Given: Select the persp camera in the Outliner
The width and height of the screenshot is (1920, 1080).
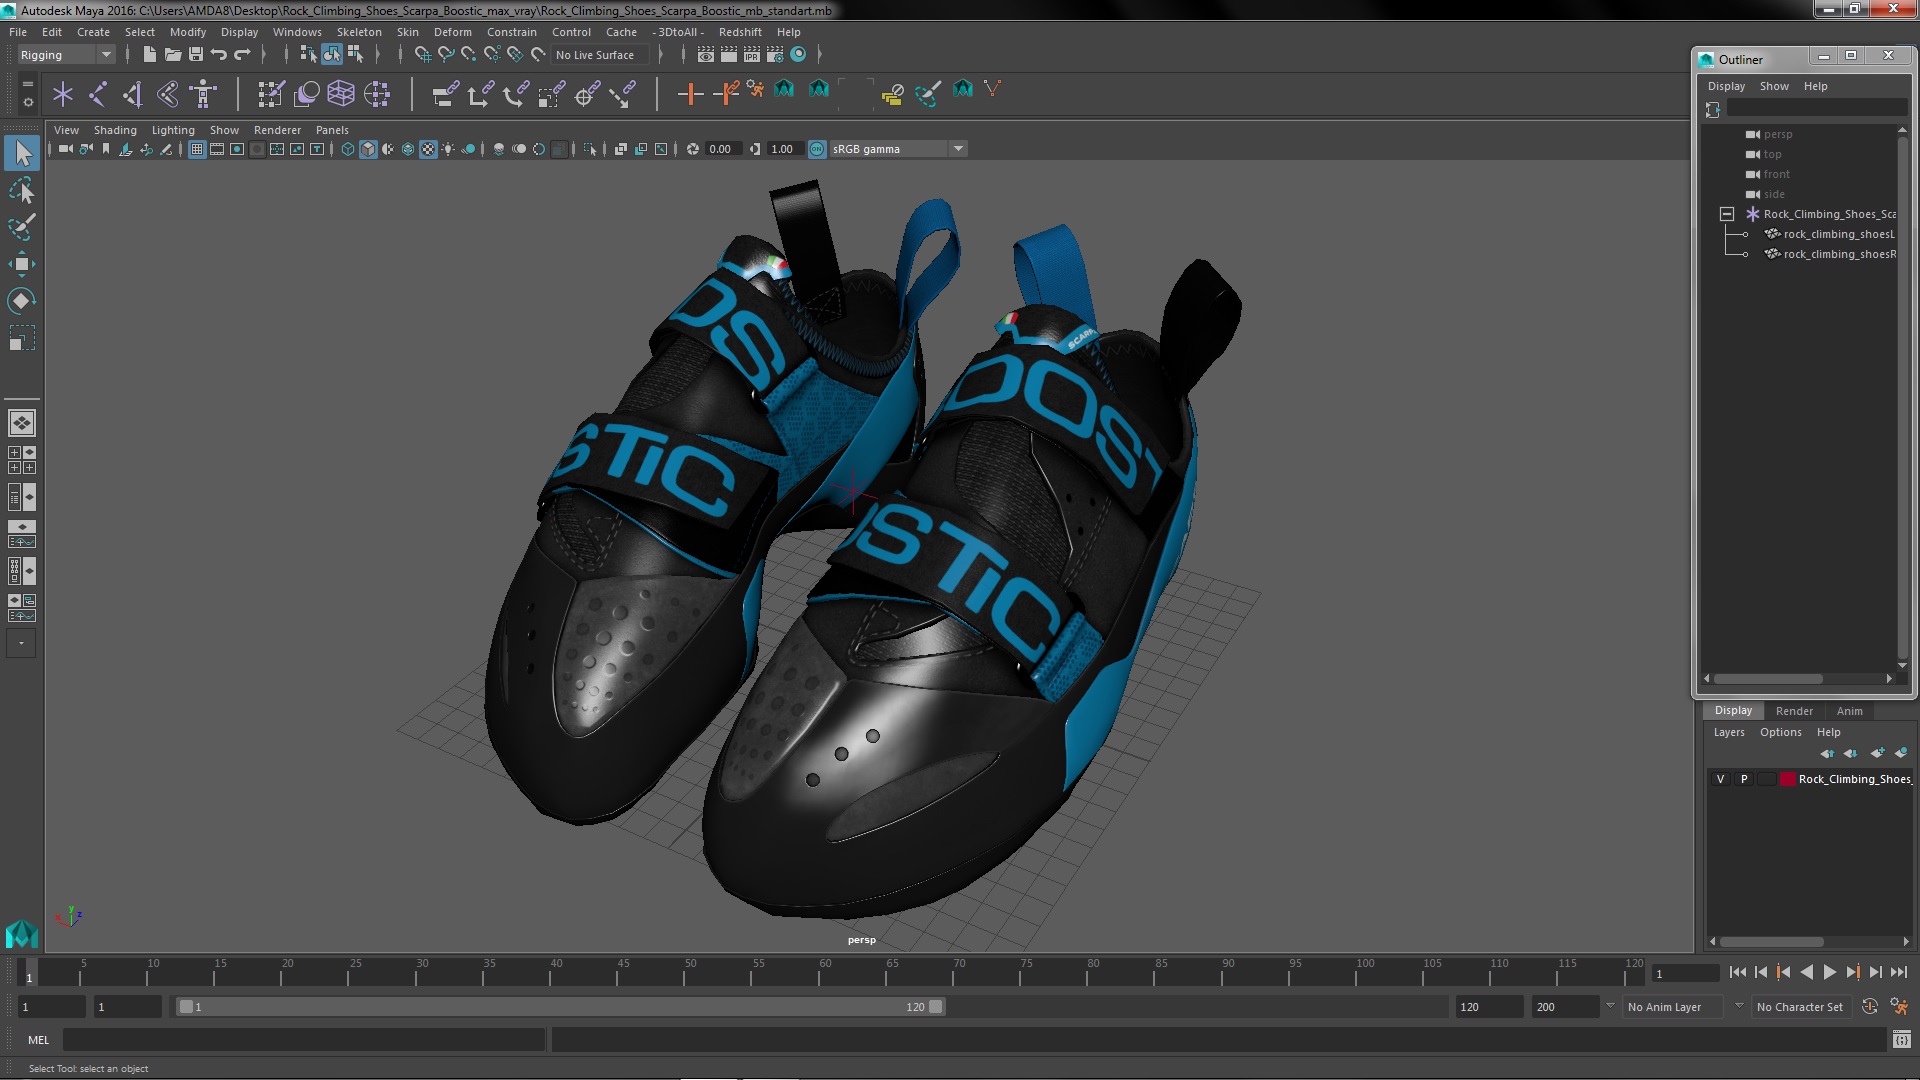Looking at the screenshot, I should [1777, 134].
